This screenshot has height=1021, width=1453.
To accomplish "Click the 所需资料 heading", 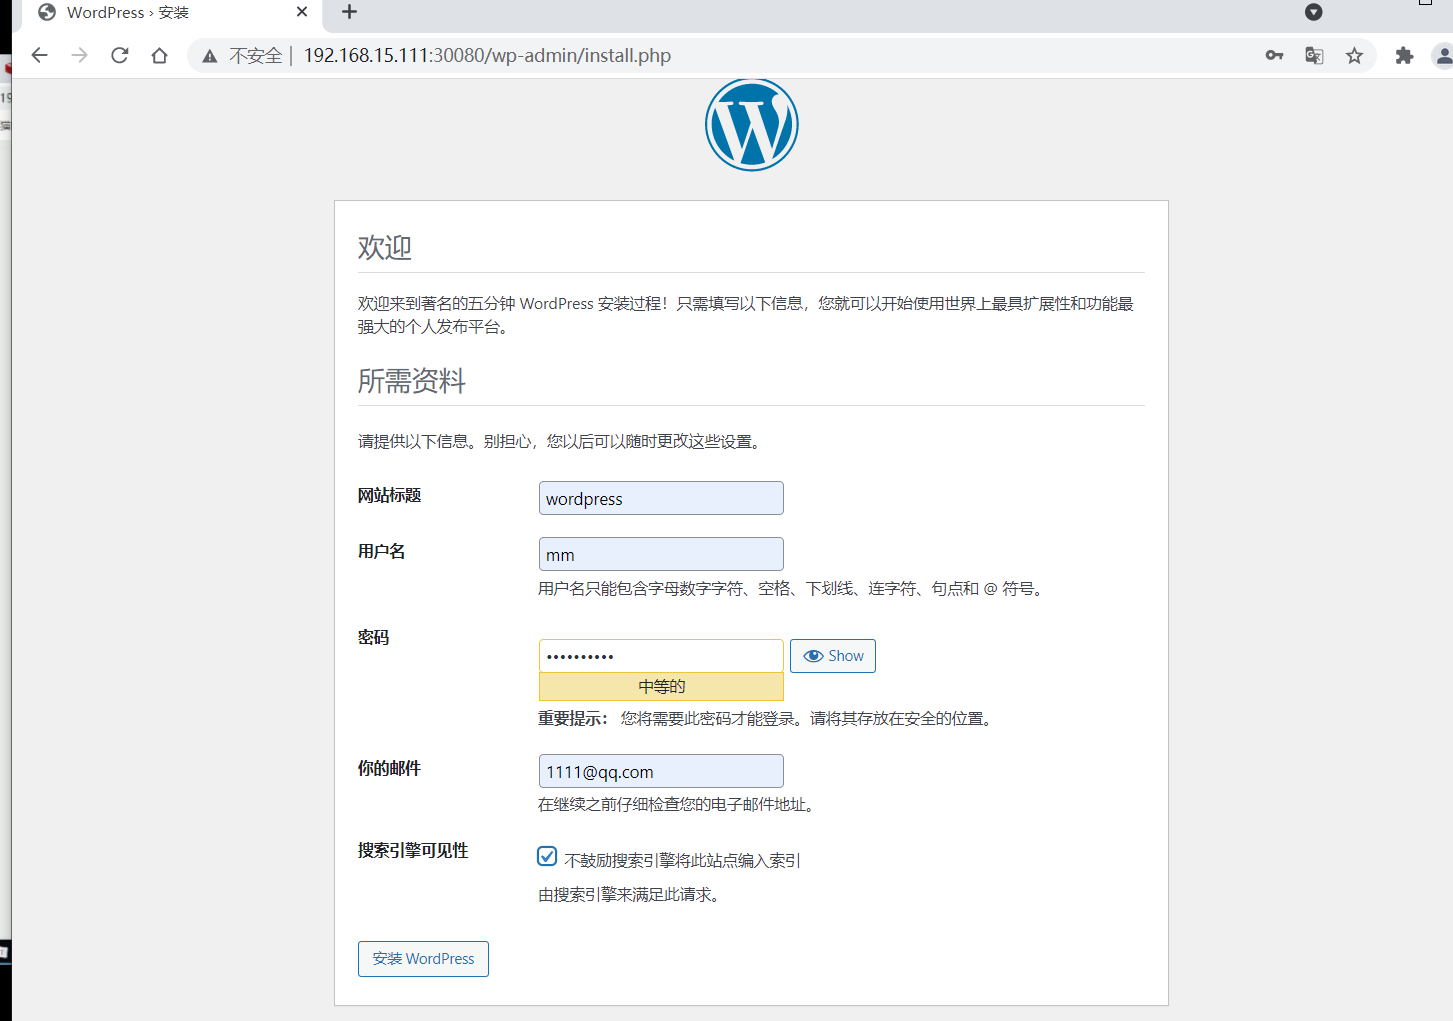I will coord(412,381).
